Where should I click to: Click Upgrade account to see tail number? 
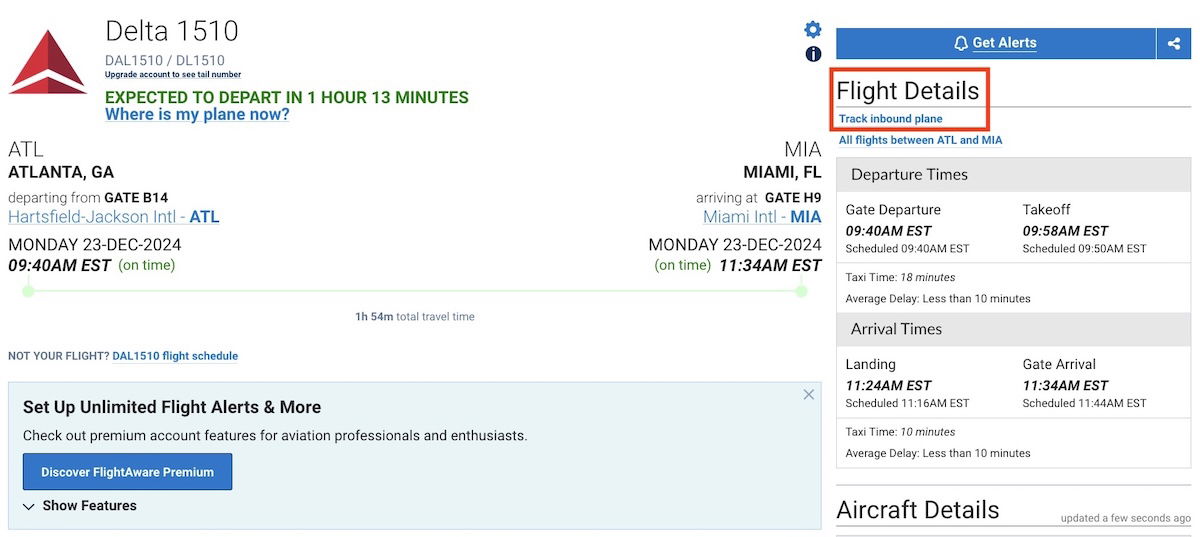point(173,75)
